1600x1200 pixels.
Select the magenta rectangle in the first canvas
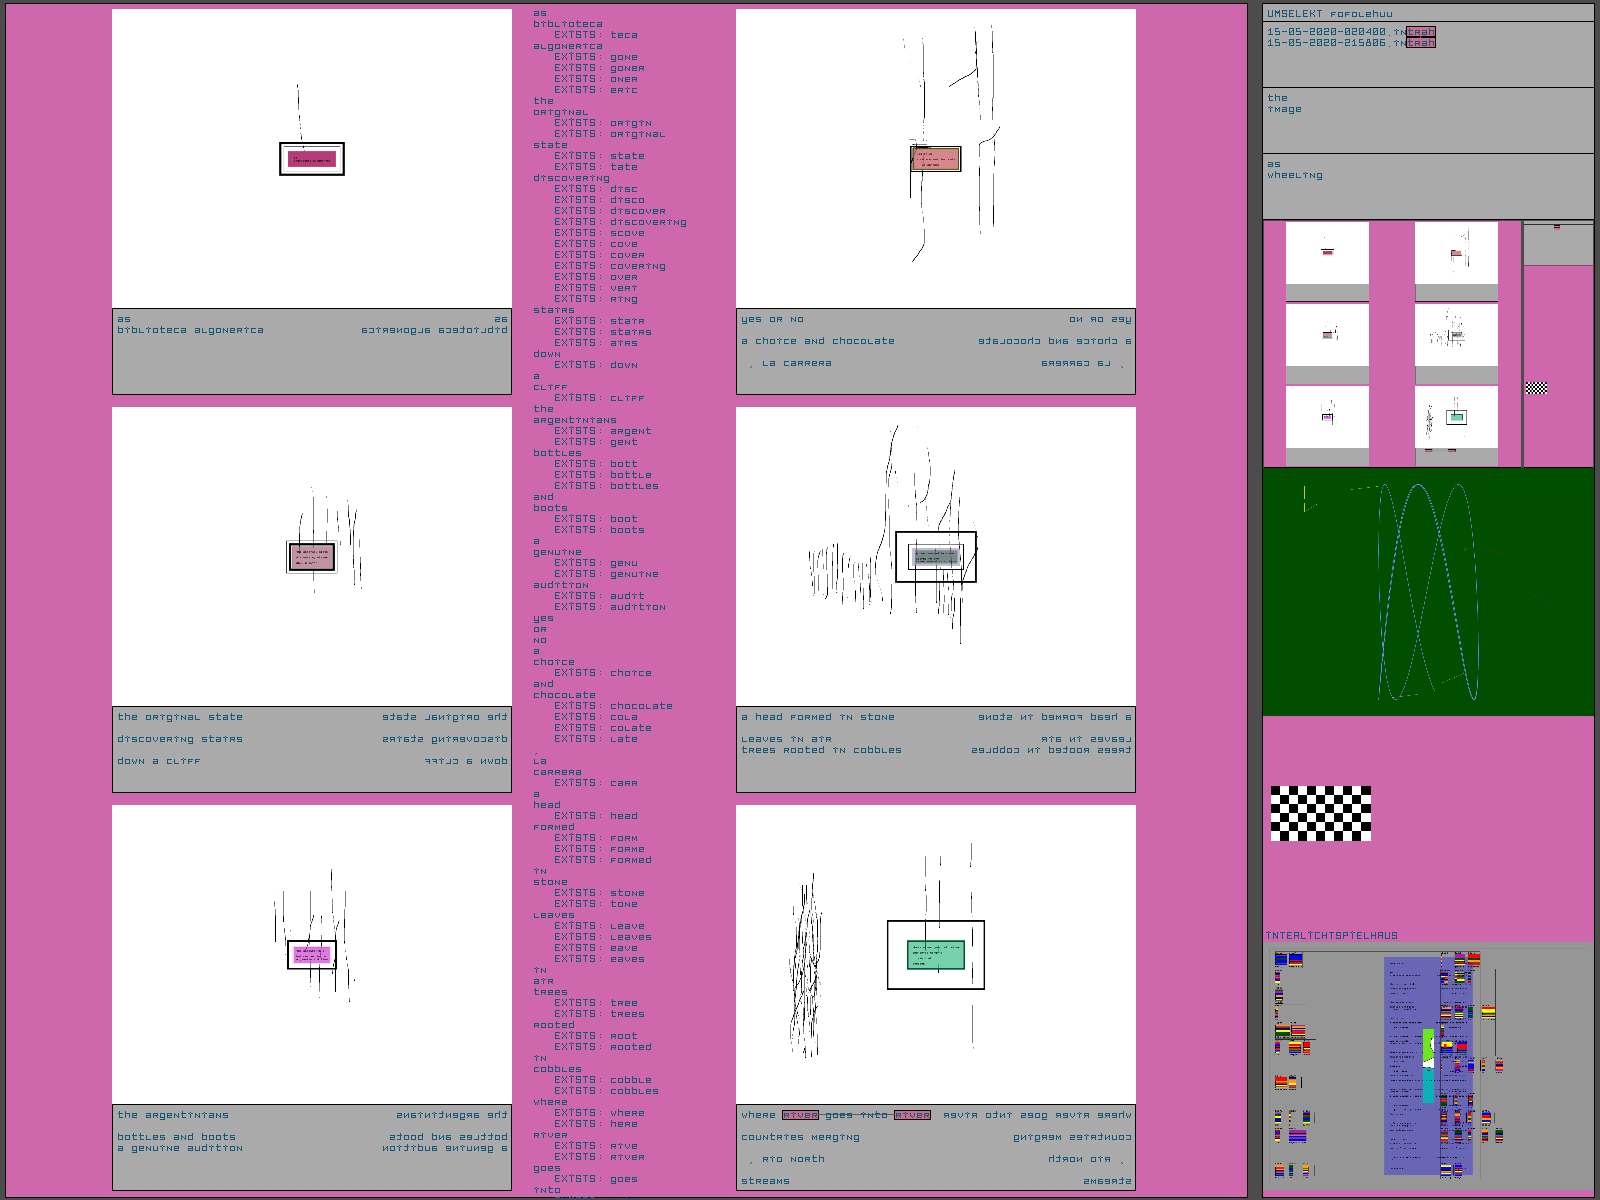(x=312, y=159)
